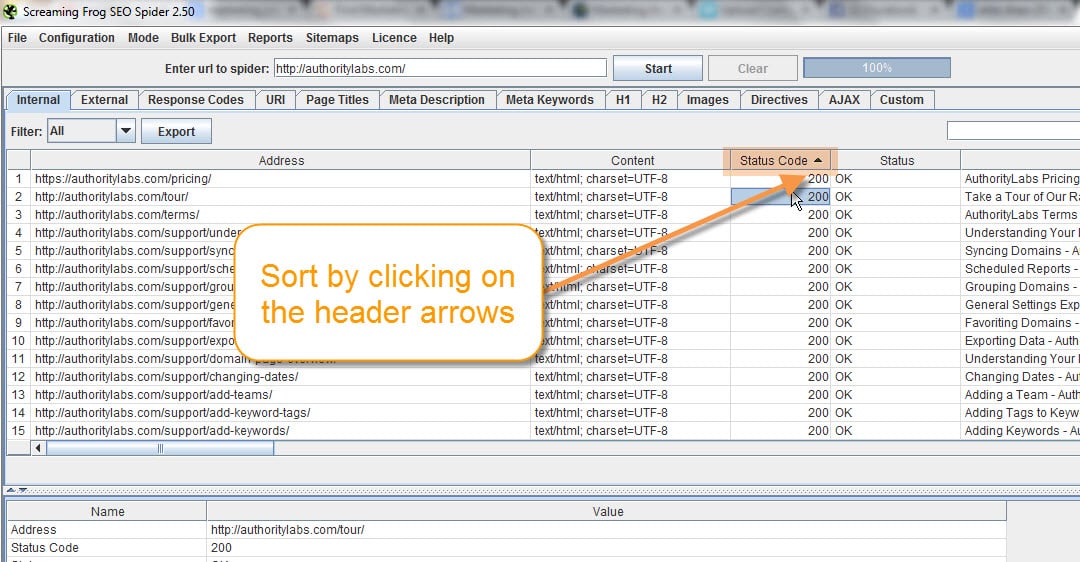
Task: Click row number 15 in the table
Action: (x=19, y=430)
